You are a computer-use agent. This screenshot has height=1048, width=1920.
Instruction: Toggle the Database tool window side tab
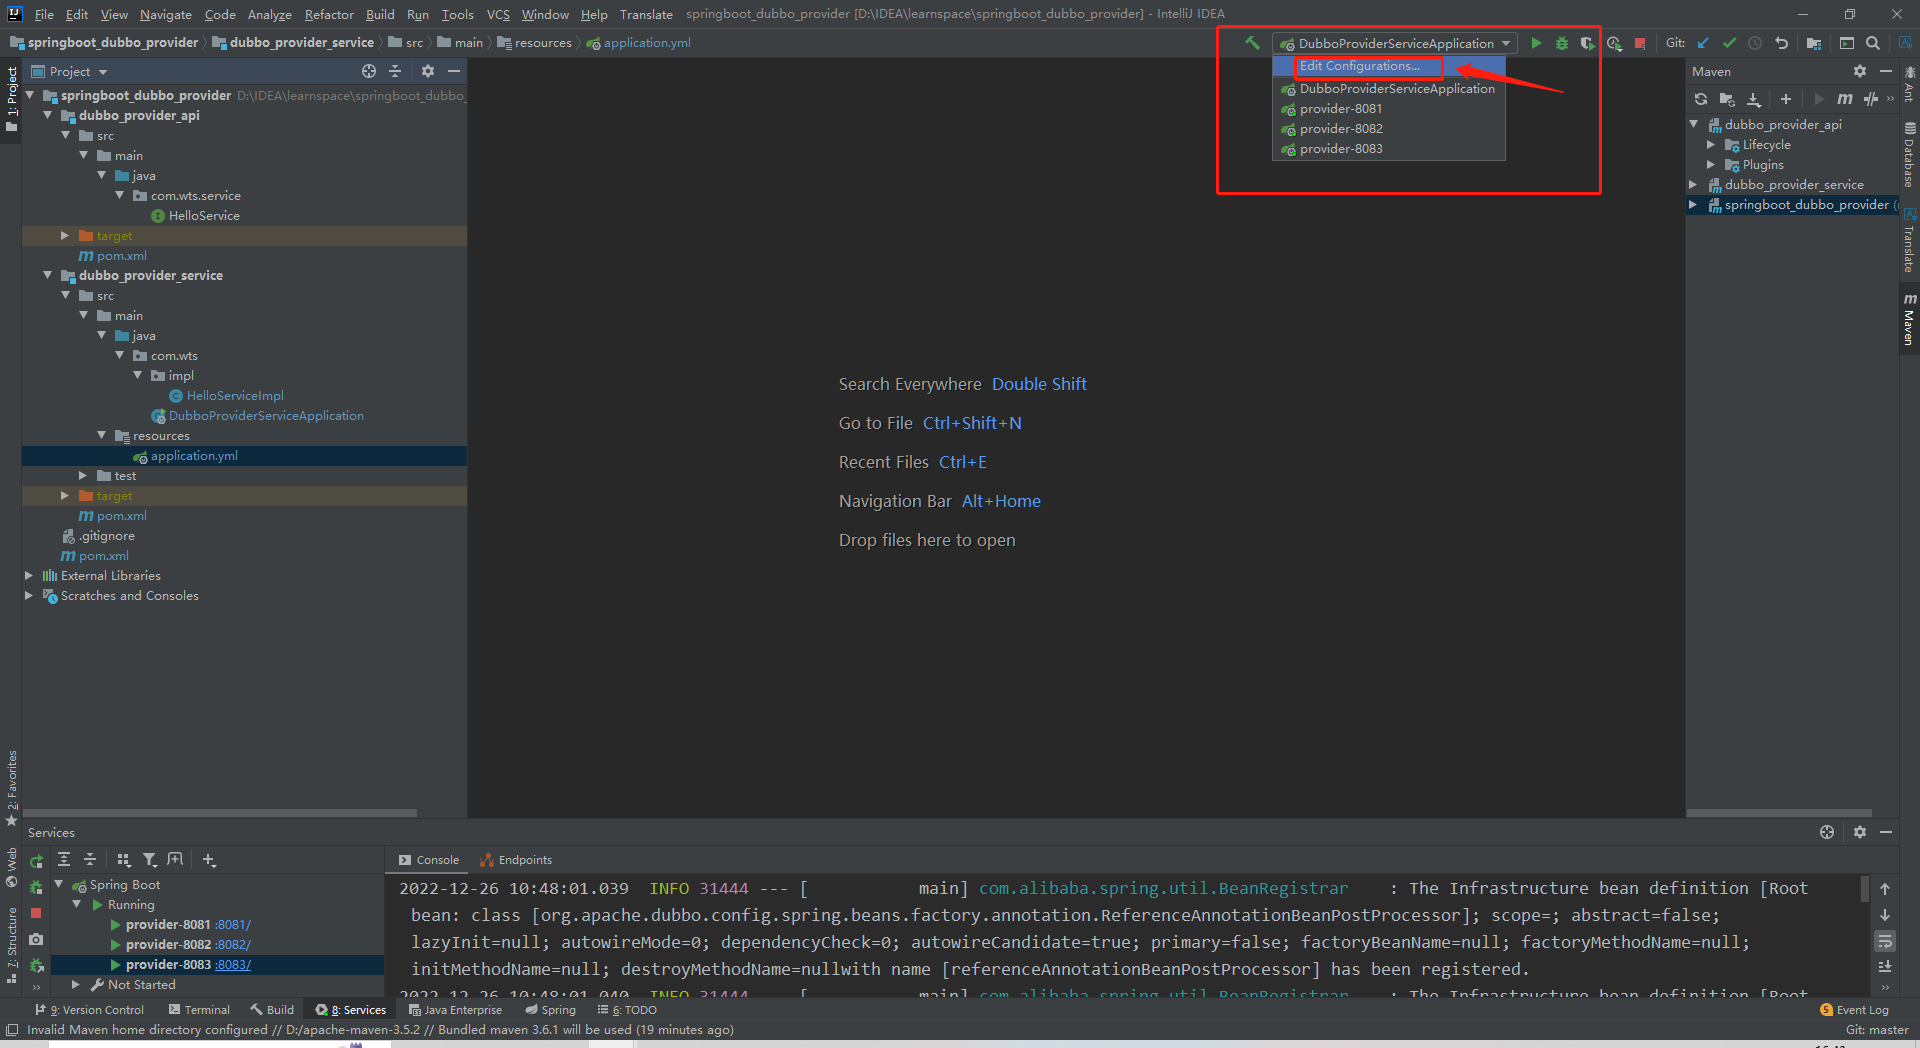1909,155
